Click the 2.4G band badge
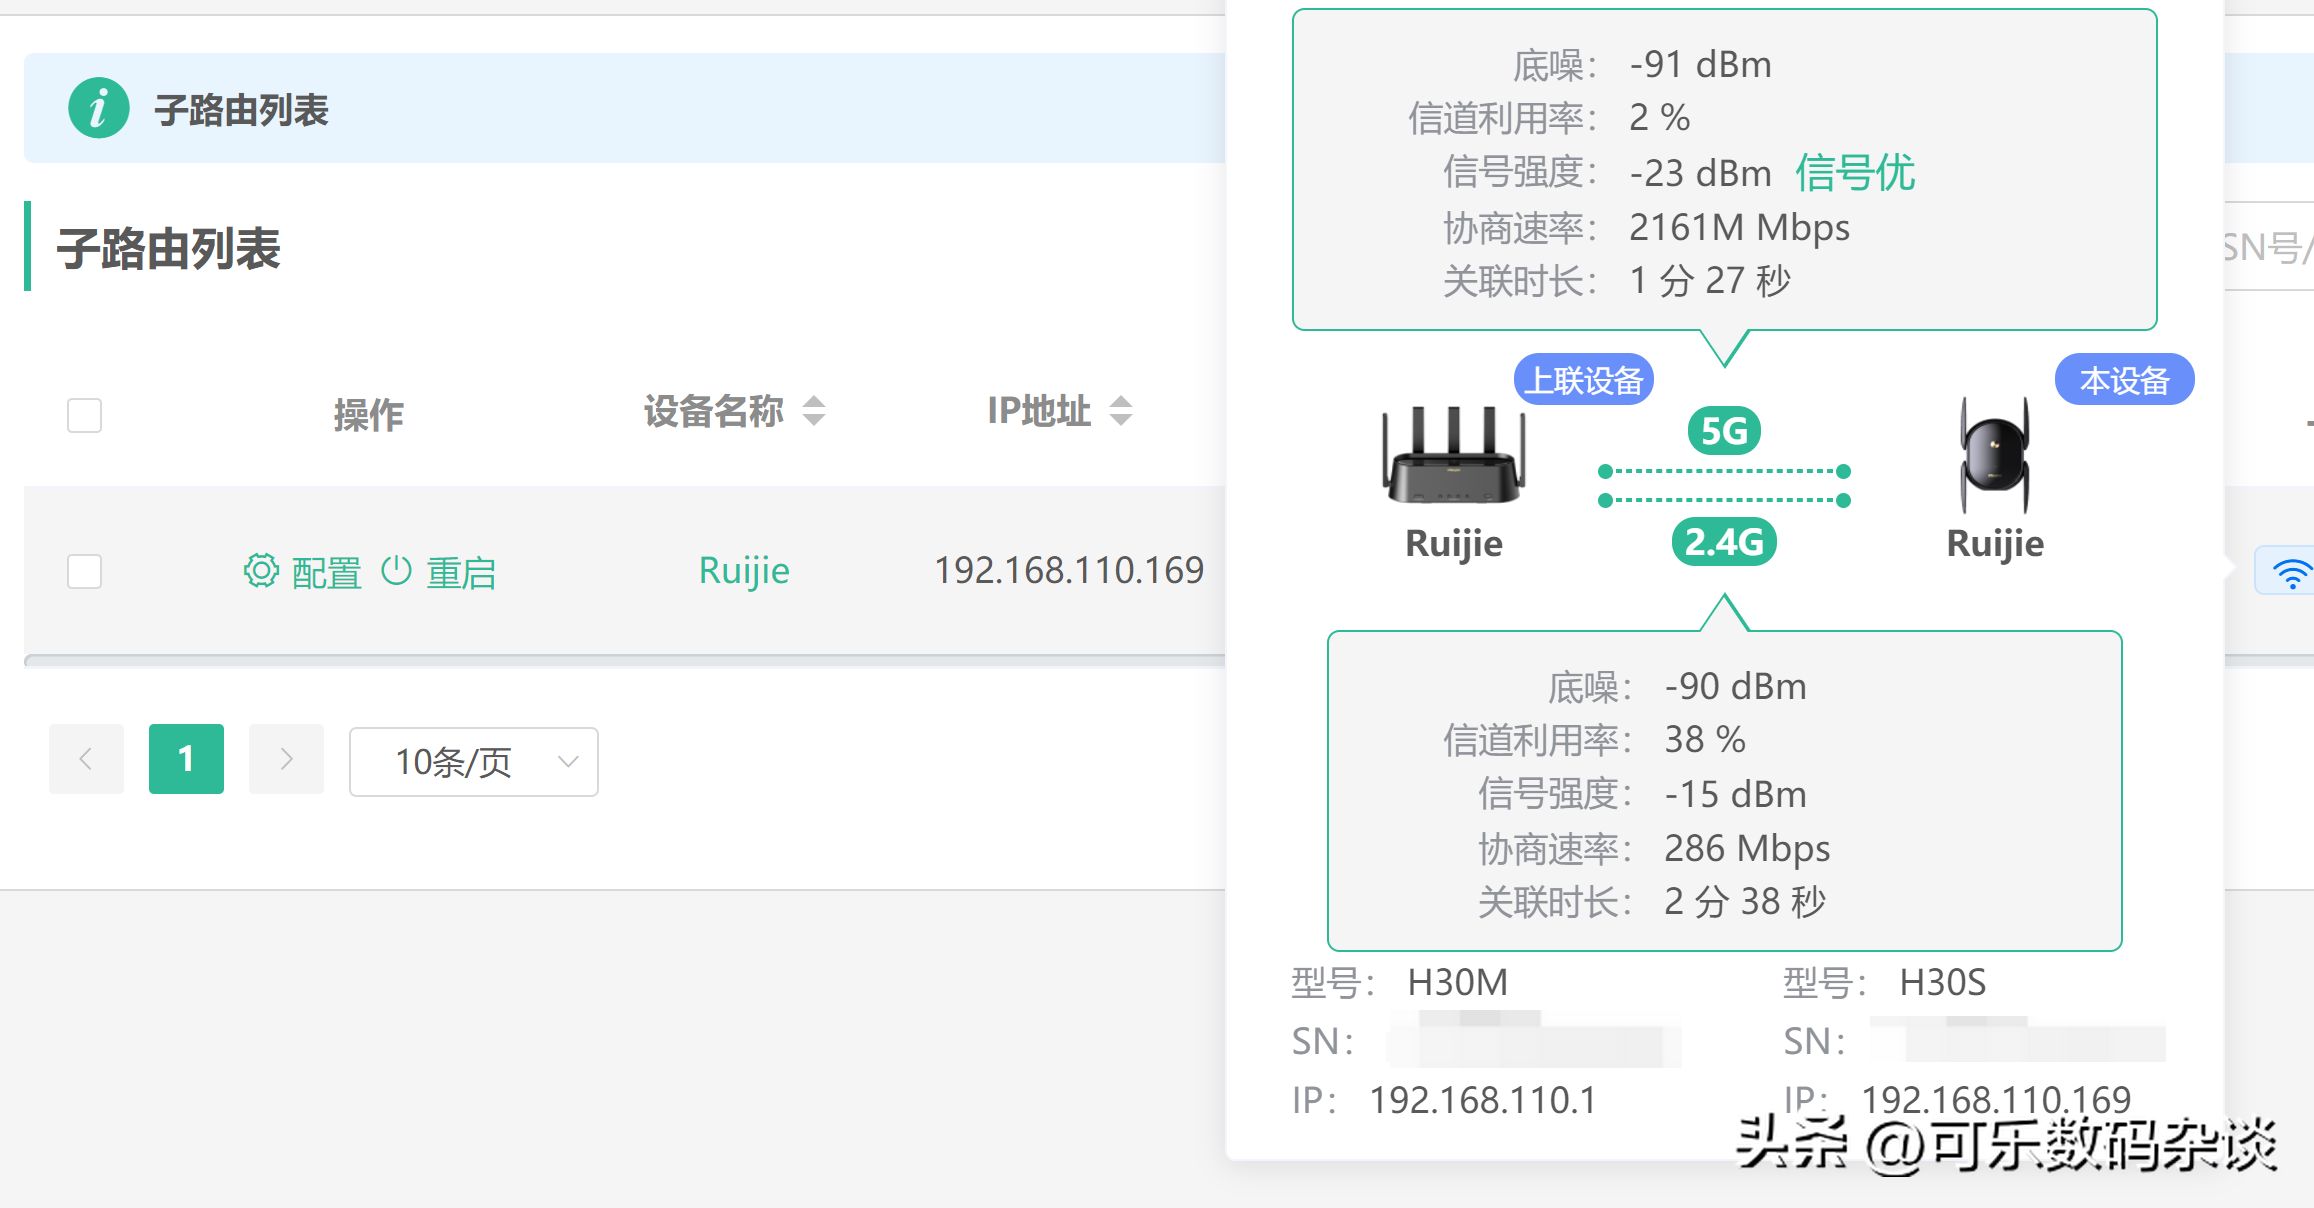 point(1724,542)
